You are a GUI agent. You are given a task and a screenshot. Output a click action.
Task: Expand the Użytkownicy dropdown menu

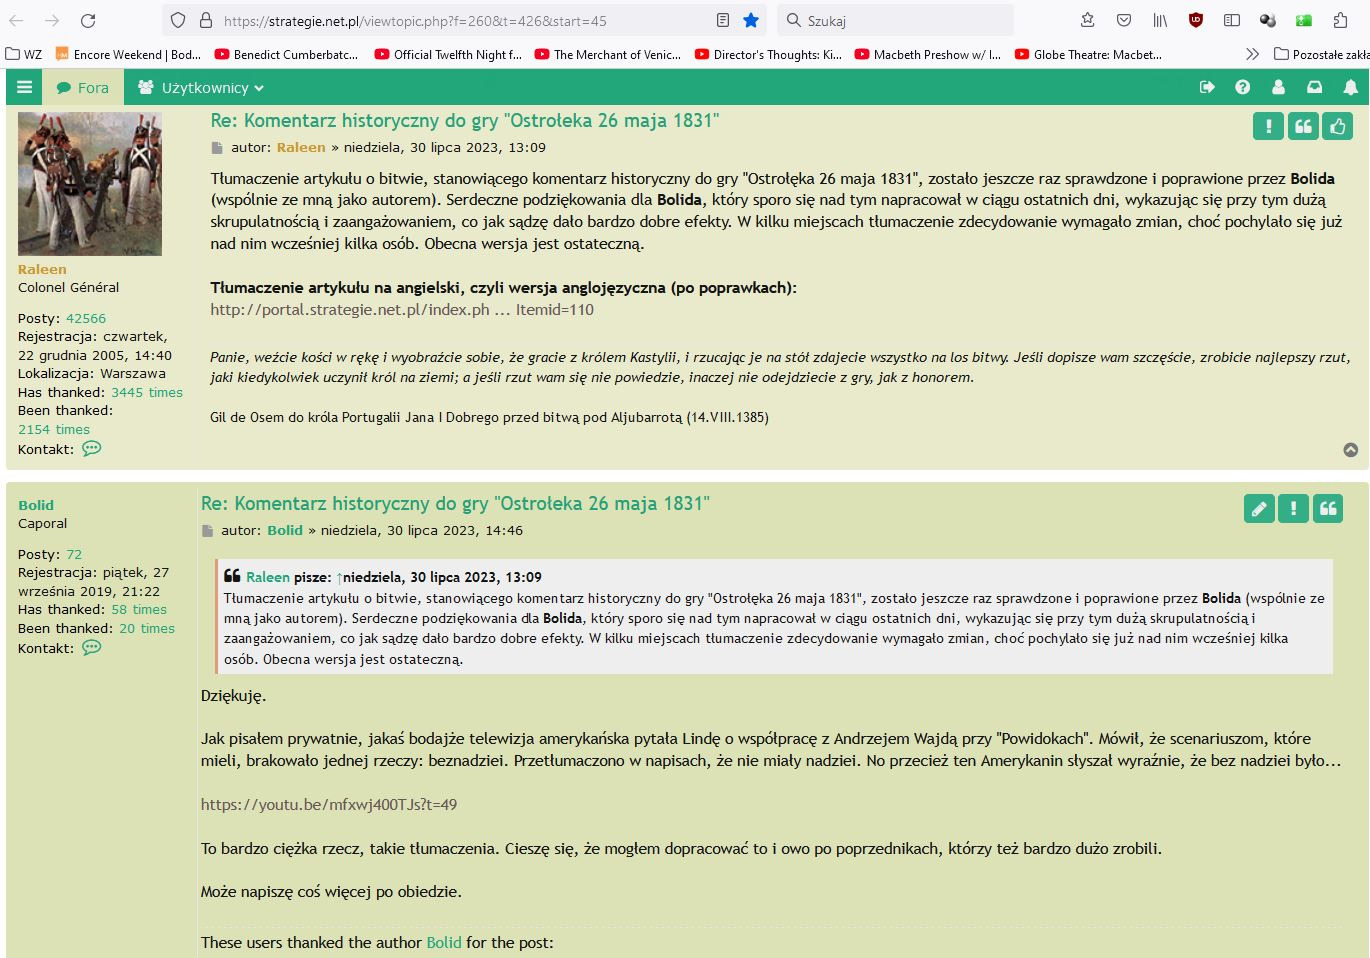point(201,88)
